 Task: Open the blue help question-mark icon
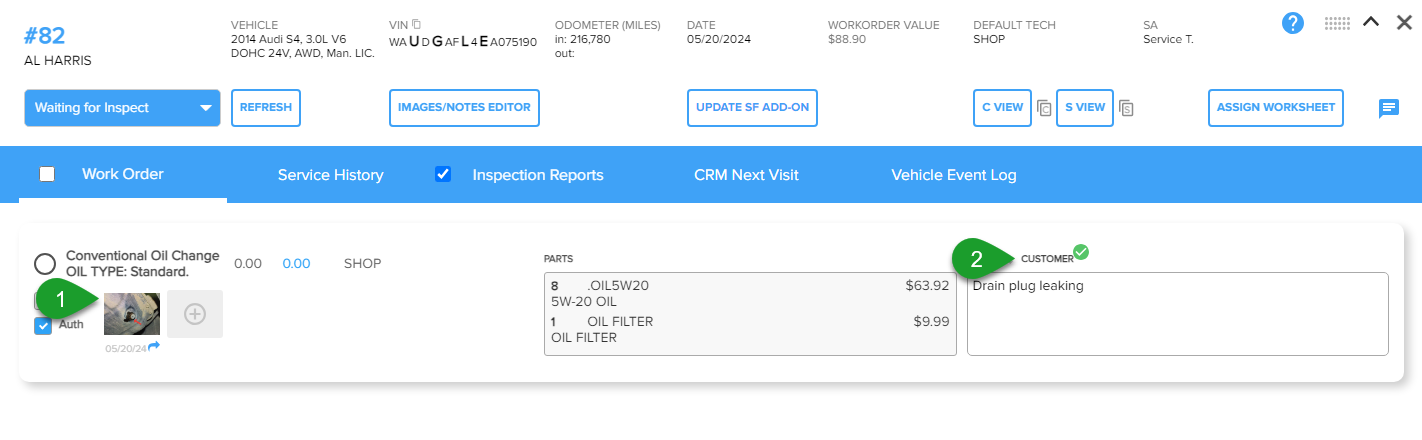coord(1293,24)
